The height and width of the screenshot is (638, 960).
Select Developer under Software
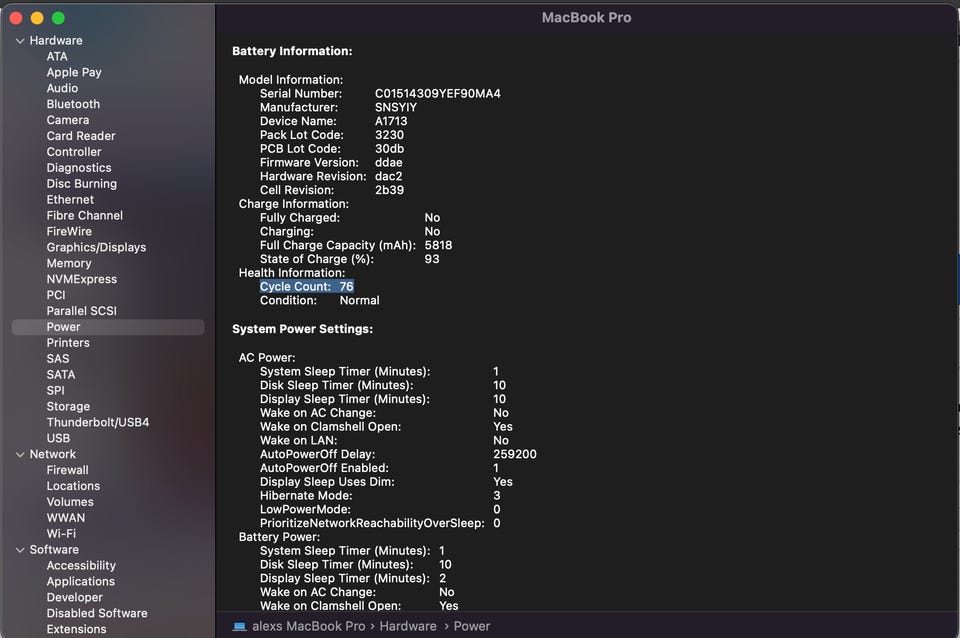tap(75, 598)
